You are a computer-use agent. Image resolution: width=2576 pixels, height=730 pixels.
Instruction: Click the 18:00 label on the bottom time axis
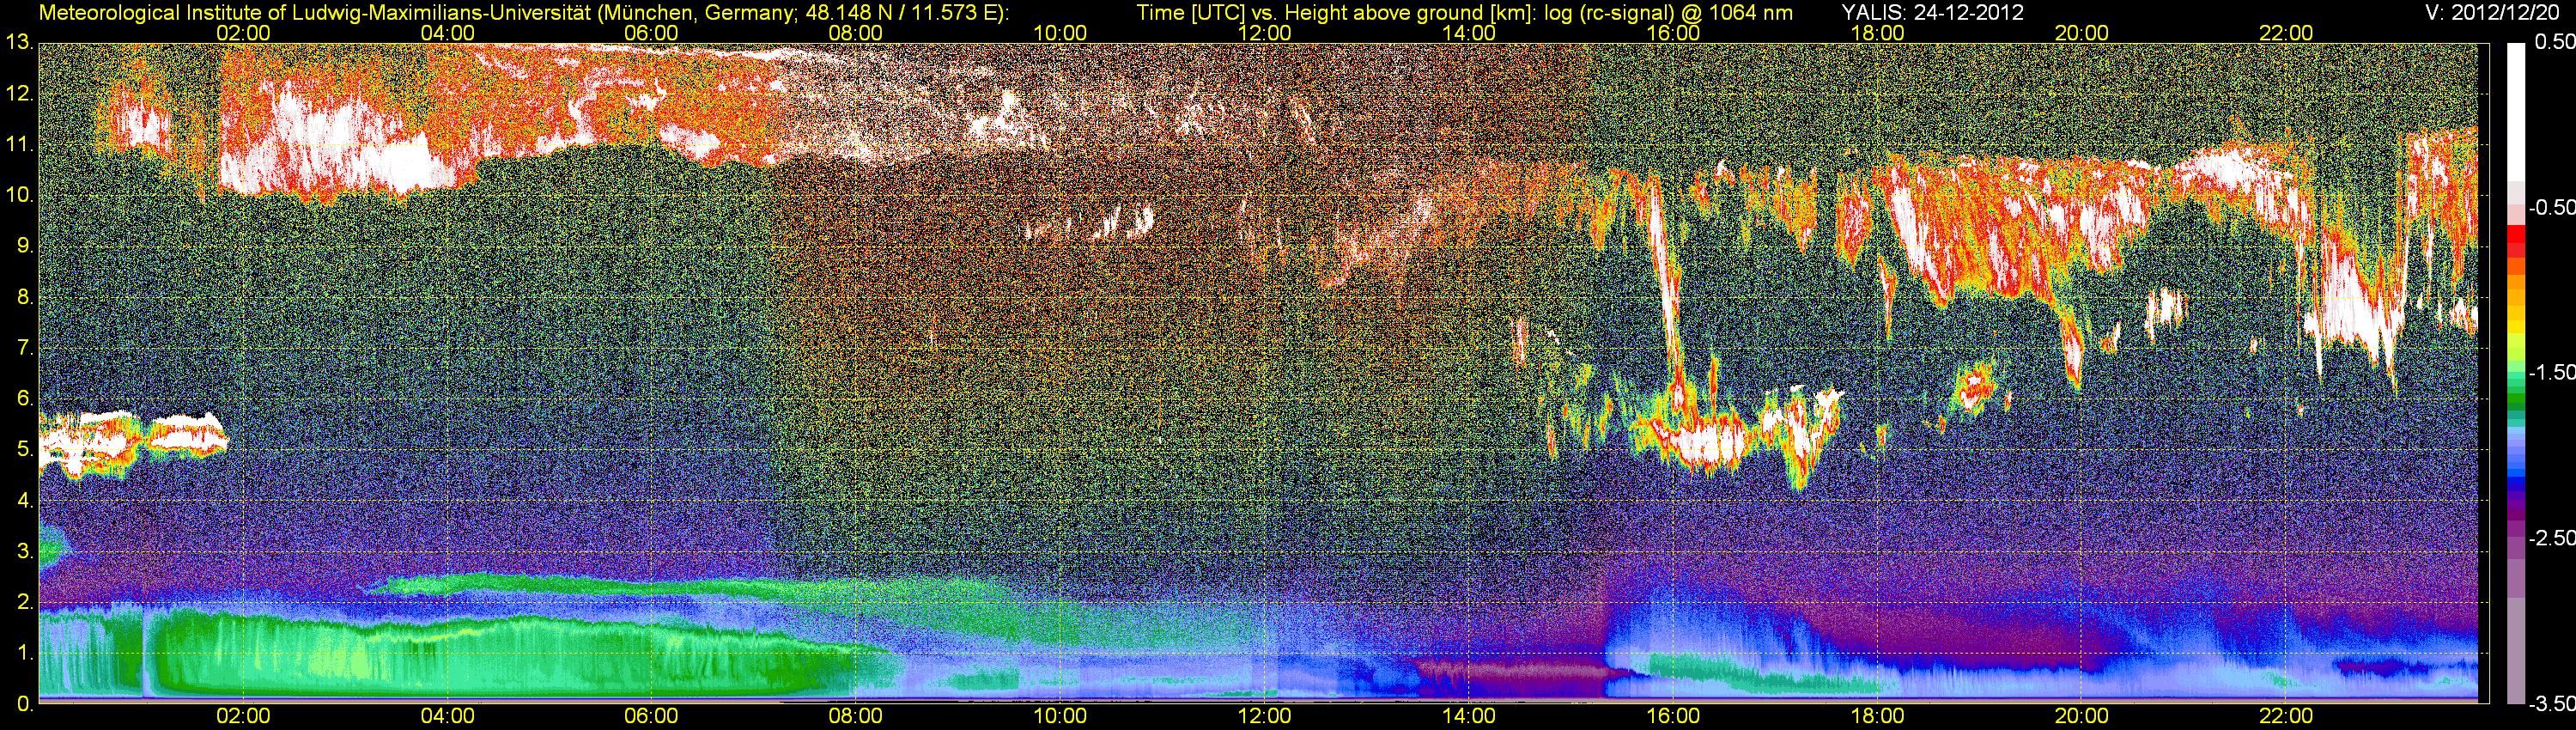[1877, 716]
